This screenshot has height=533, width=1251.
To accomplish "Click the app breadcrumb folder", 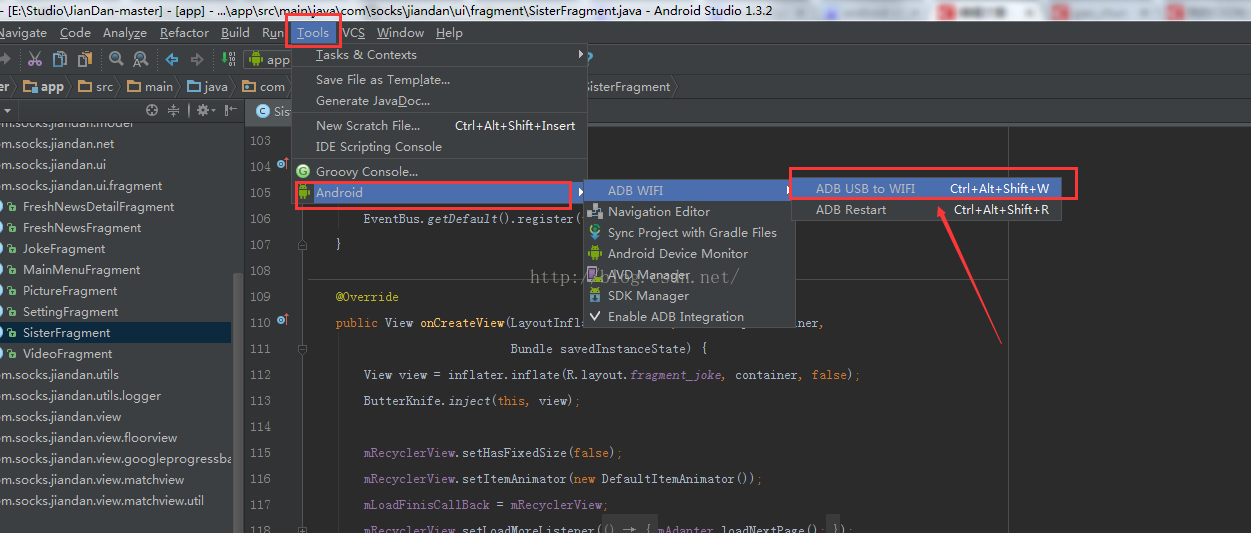I will (43, 87).
